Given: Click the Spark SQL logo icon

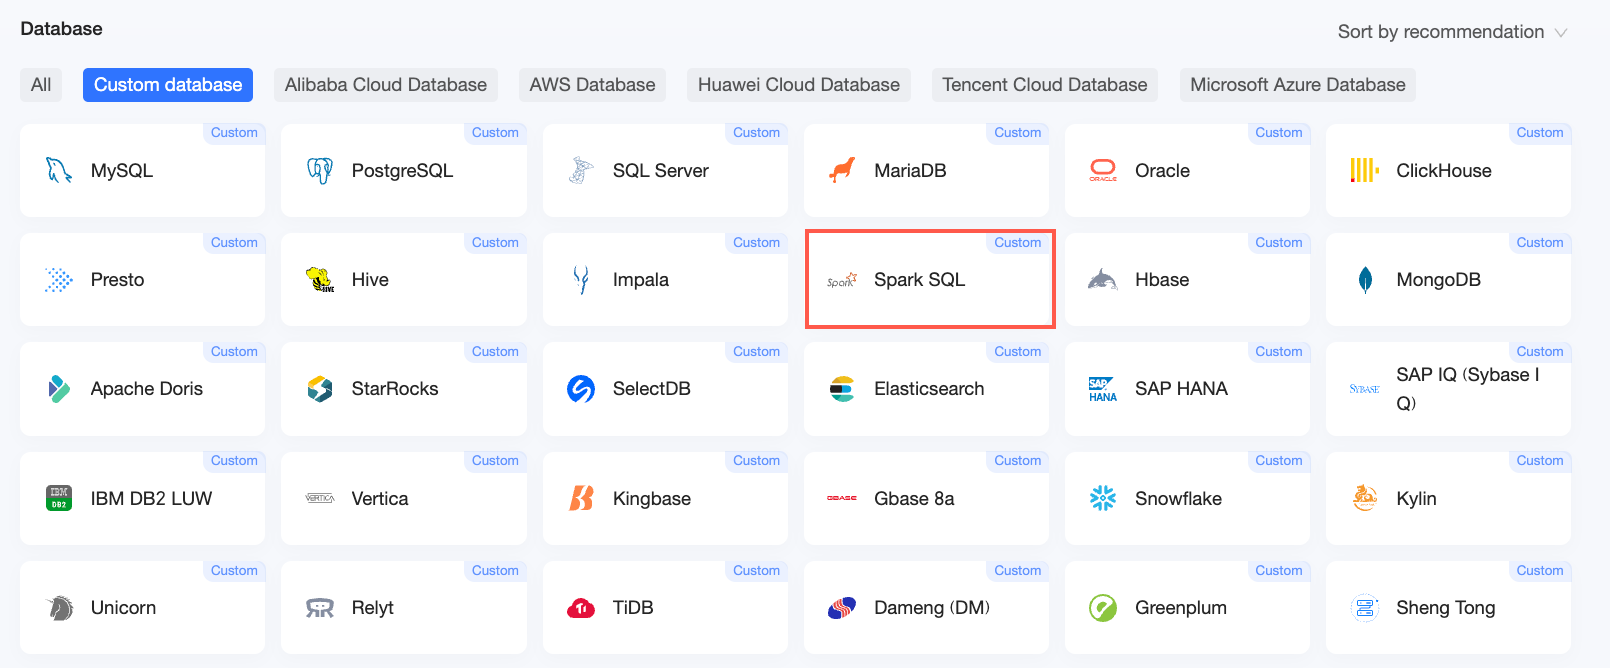Looking at the screenshot, I should [x=842, y=281].
